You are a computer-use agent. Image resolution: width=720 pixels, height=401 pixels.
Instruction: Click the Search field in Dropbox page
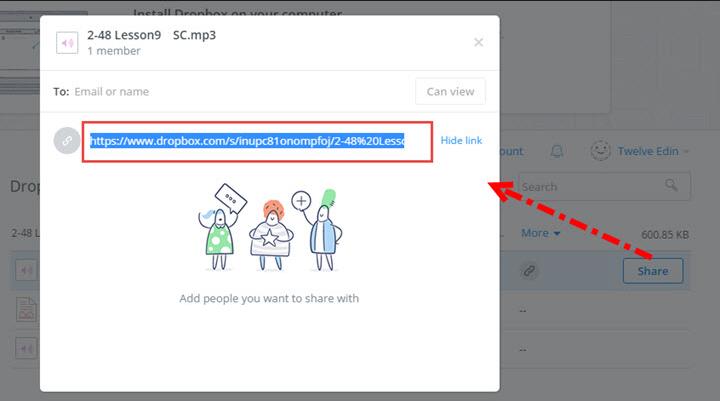point(604,186)
